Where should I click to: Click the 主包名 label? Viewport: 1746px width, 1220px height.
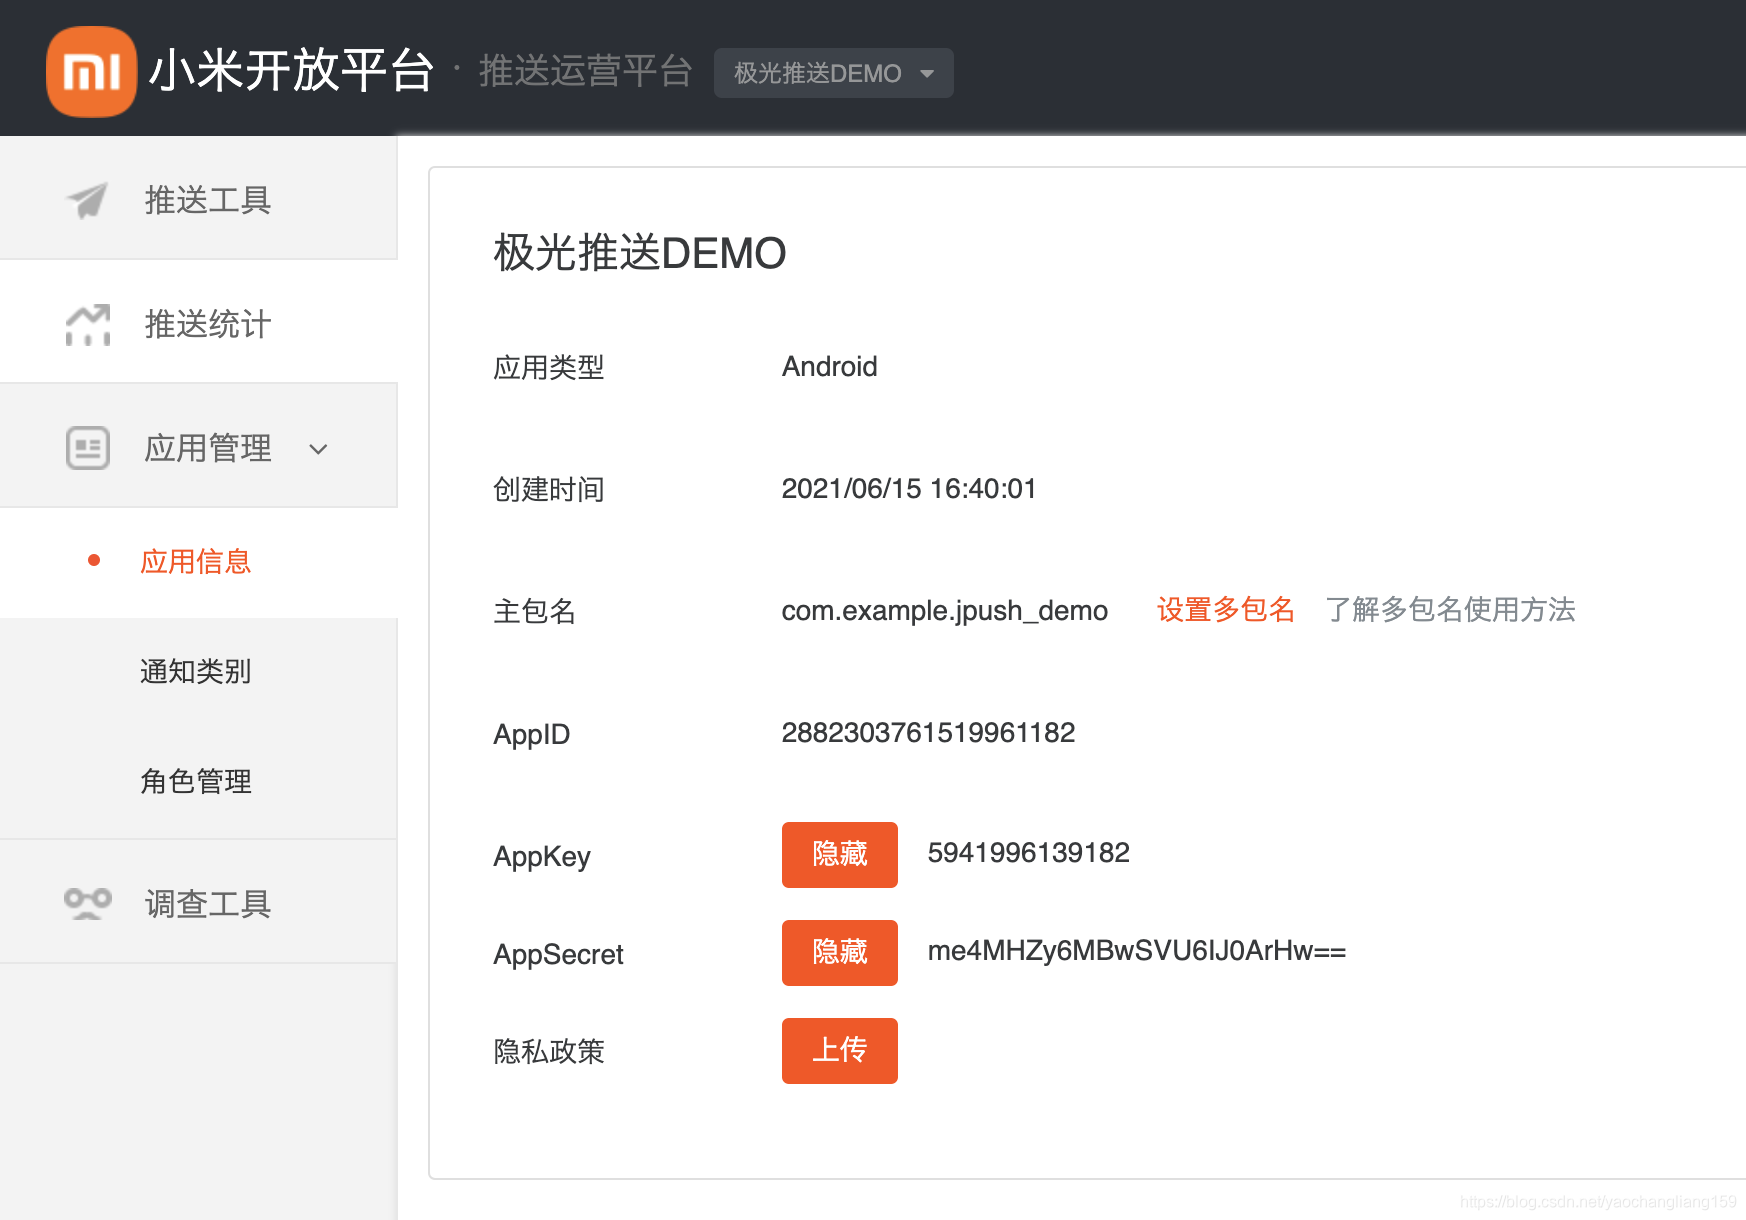click(534, 611)
